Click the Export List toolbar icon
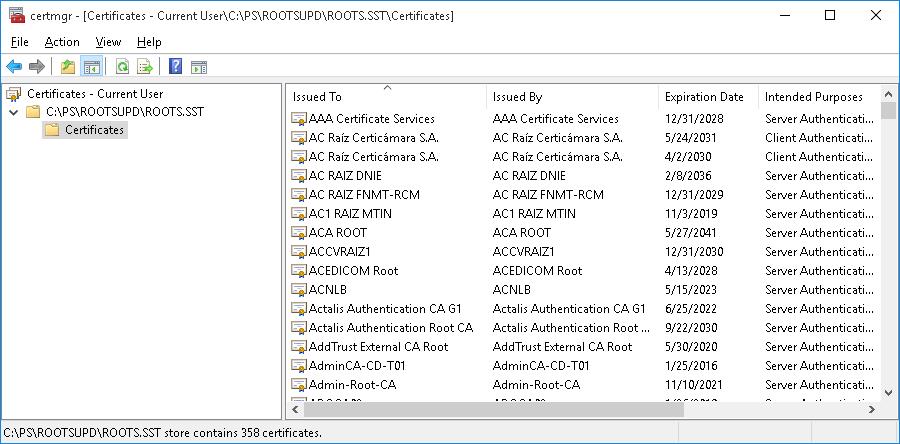Screen dimensions: 900x444 click(x=145, y=67)
